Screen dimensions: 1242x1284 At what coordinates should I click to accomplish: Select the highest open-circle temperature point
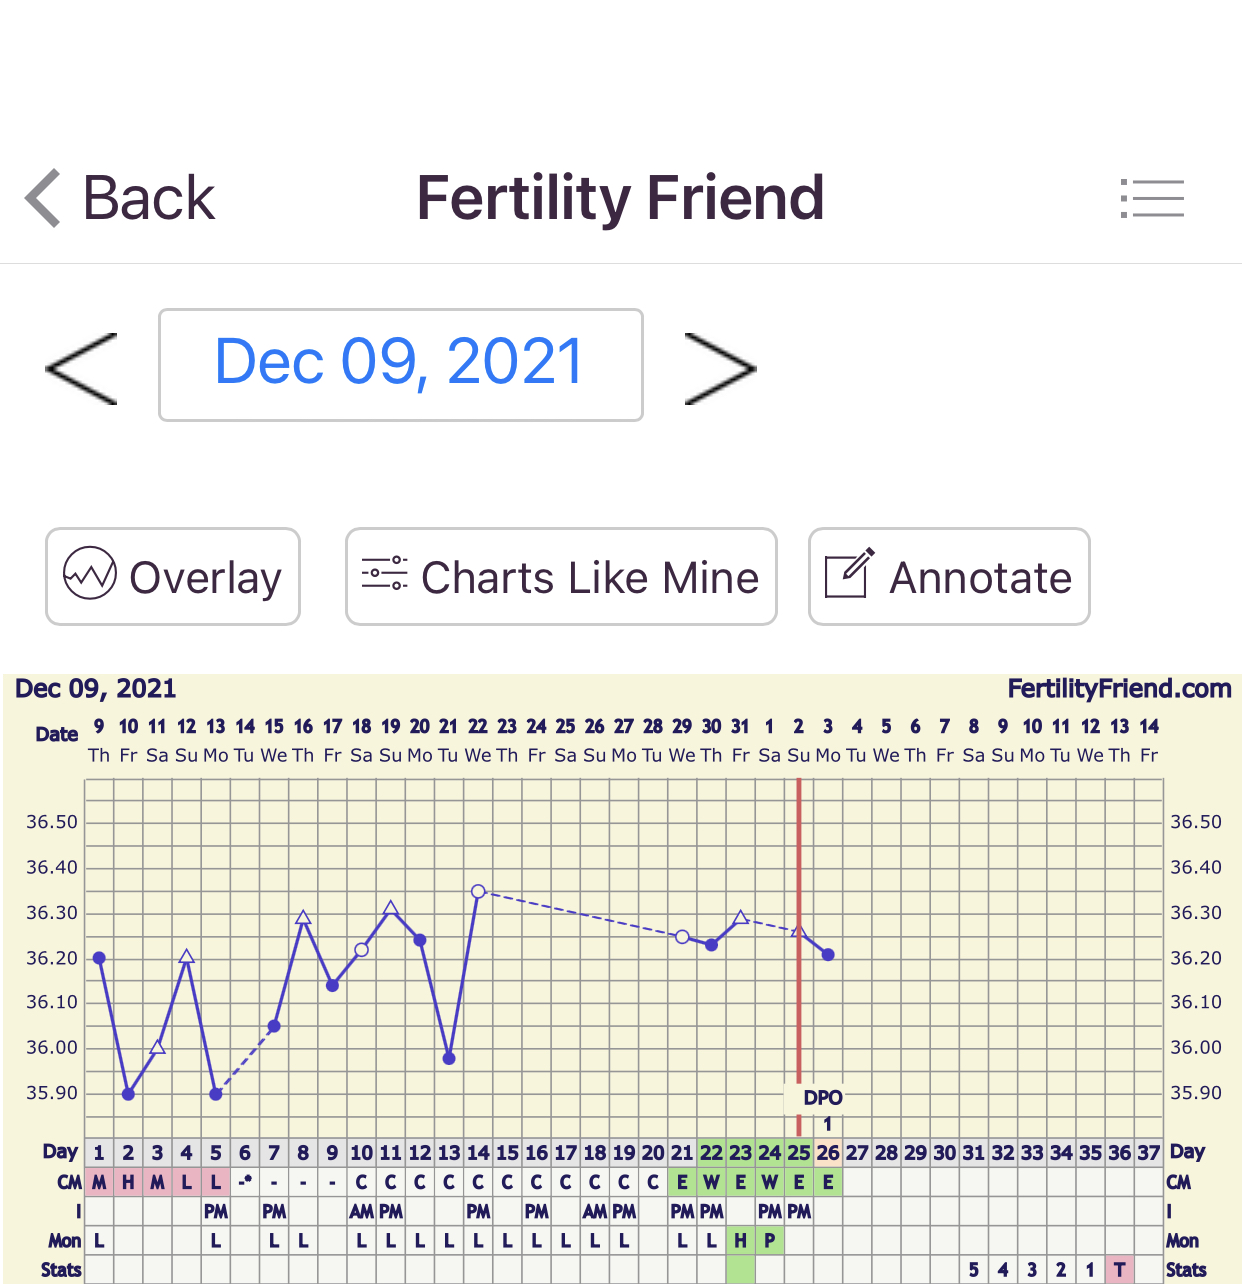(478, 891)
